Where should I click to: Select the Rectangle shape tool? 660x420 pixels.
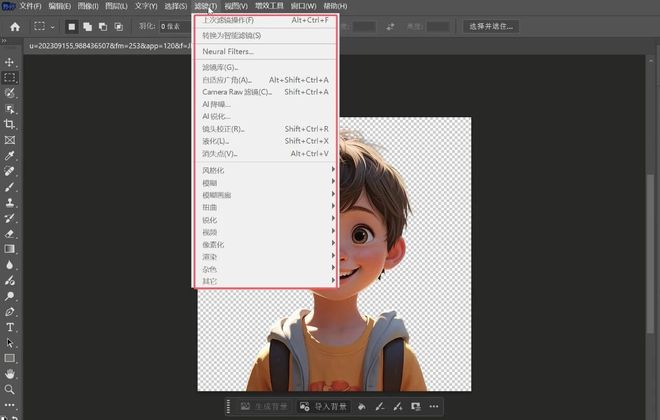[x=9, y=359]
